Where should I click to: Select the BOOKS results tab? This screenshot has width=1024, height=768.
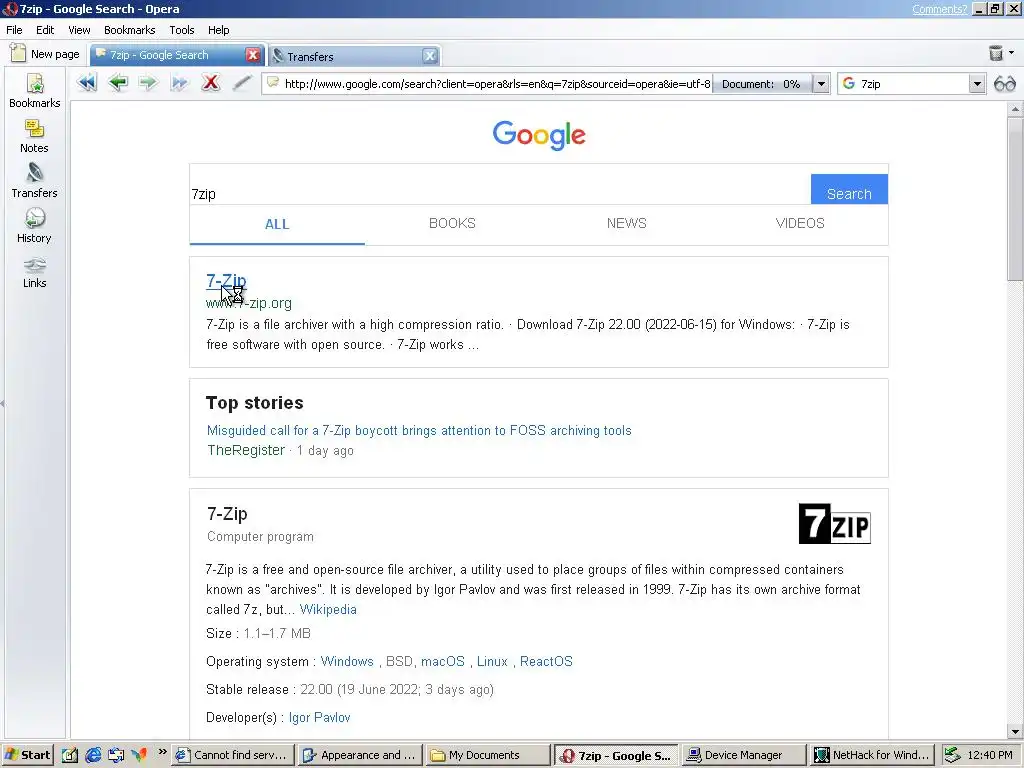pos(452,223)
